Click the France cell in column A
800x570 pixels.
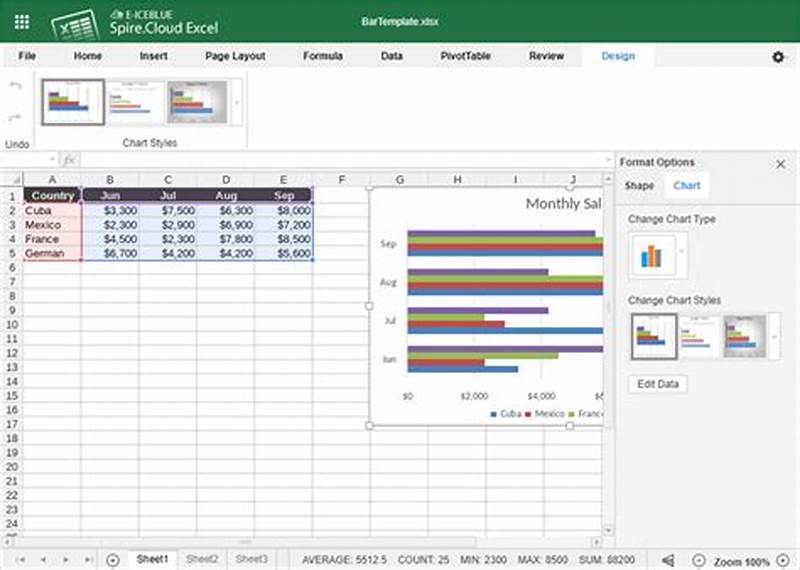tap(52, 239)
